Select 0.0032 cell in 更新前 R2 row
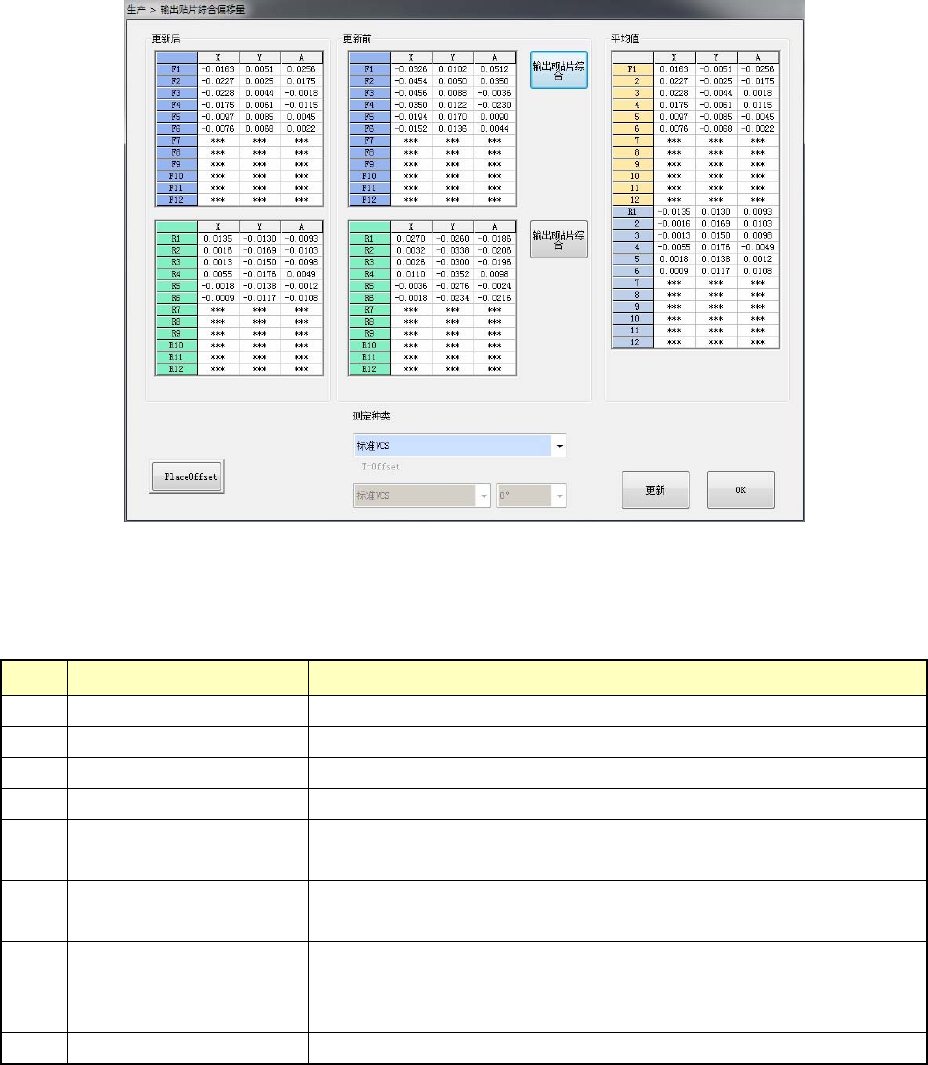928x1065 pixels. (x=411, y=251)
